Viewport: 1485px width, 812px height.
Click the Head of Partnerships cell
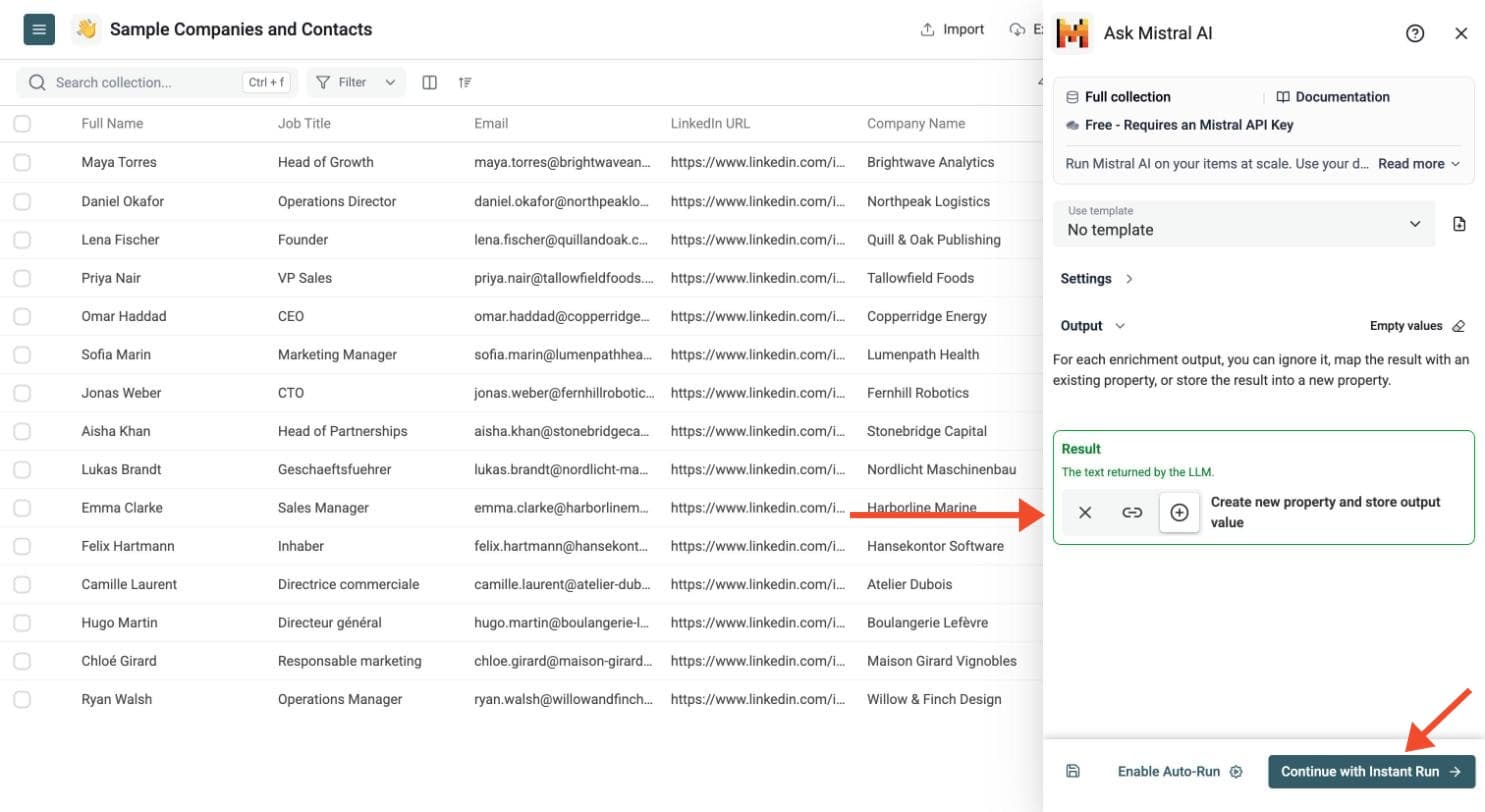(343, 431)
